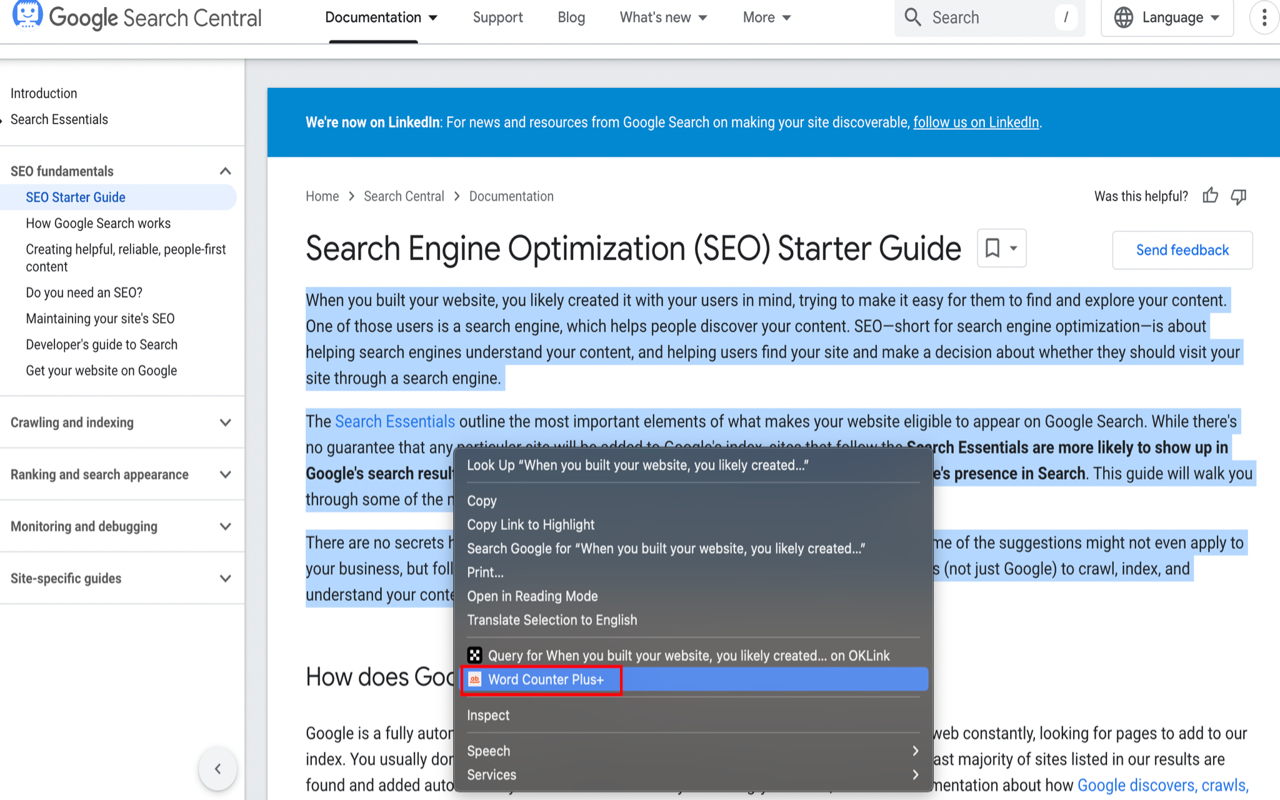Expand the Monitoring and debugging section
This screenshot has width=1280, height=800.
coord(225,527)
